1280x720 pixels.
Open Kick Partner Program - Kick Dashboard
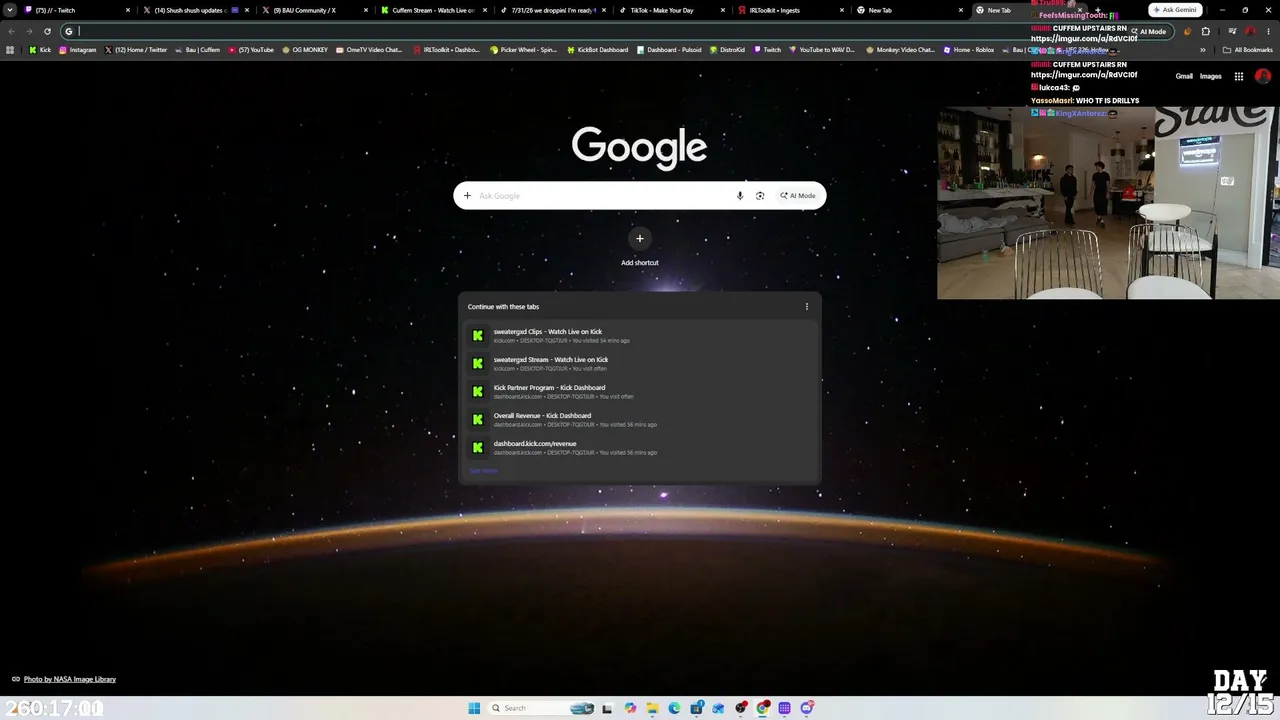[x=640, y=392]
